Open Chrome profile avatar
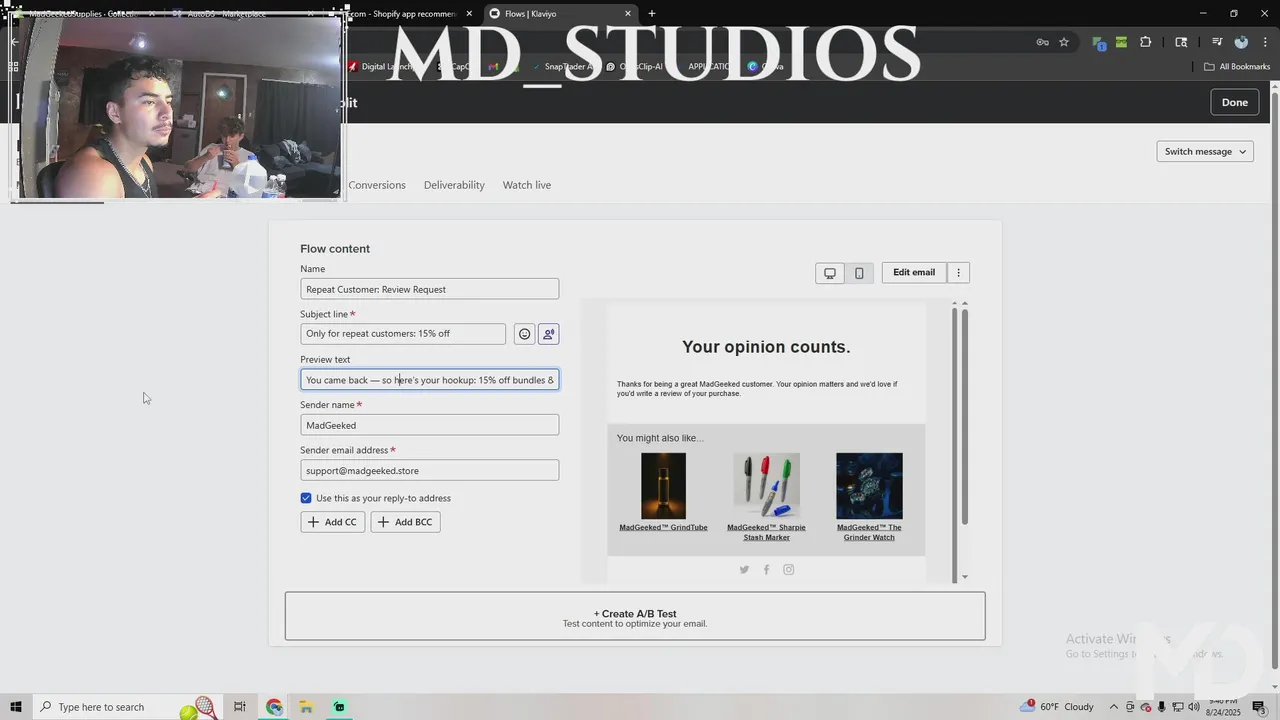 1241,42
